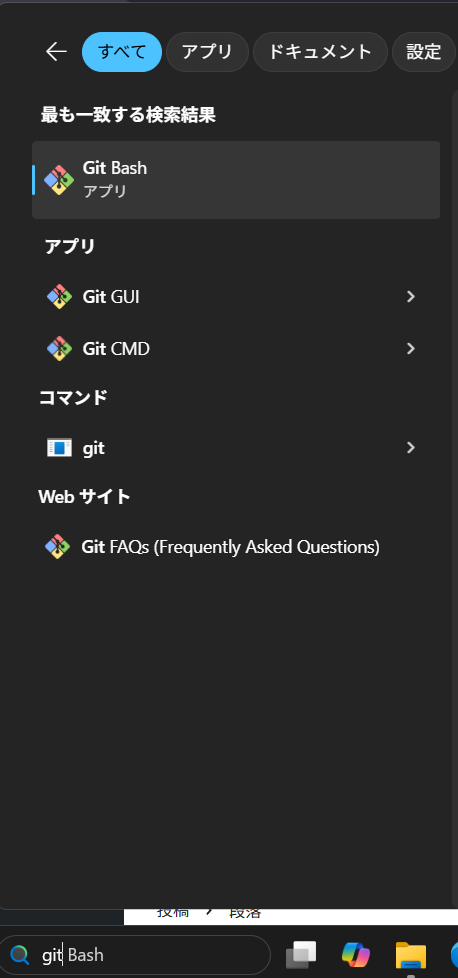Click the Git Bash app icon
This screenshot has height=978, width=458.
pos(59,180)
